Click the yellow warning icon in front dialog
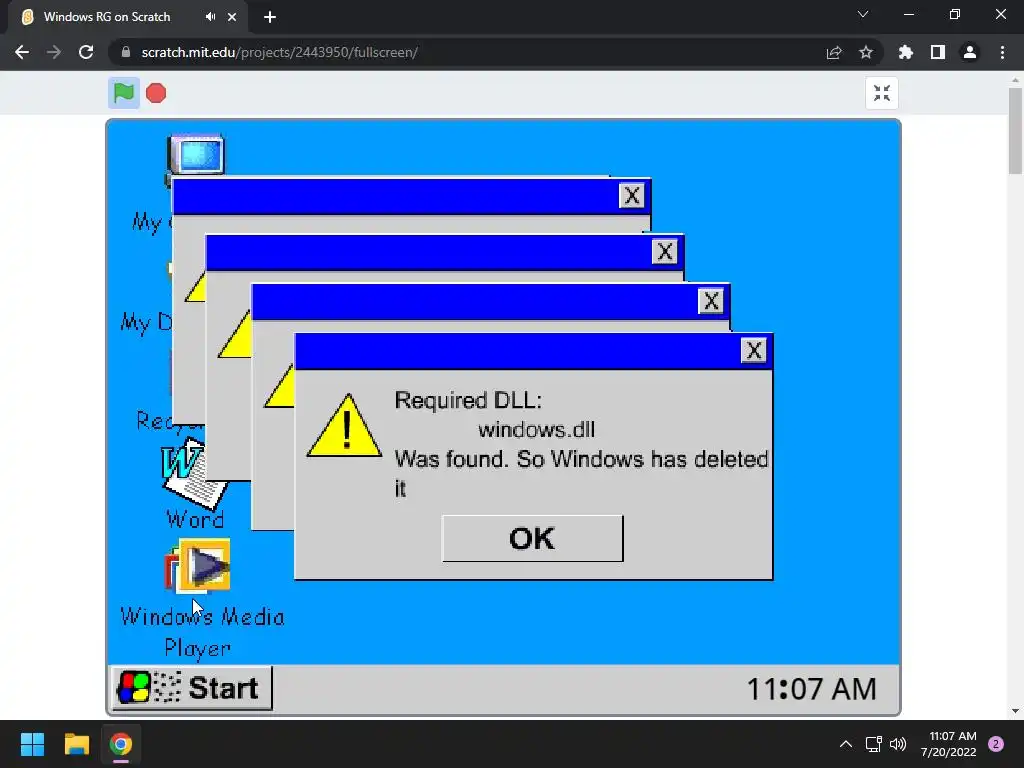This screenshot has width=1024, height=768. (344, 426)
